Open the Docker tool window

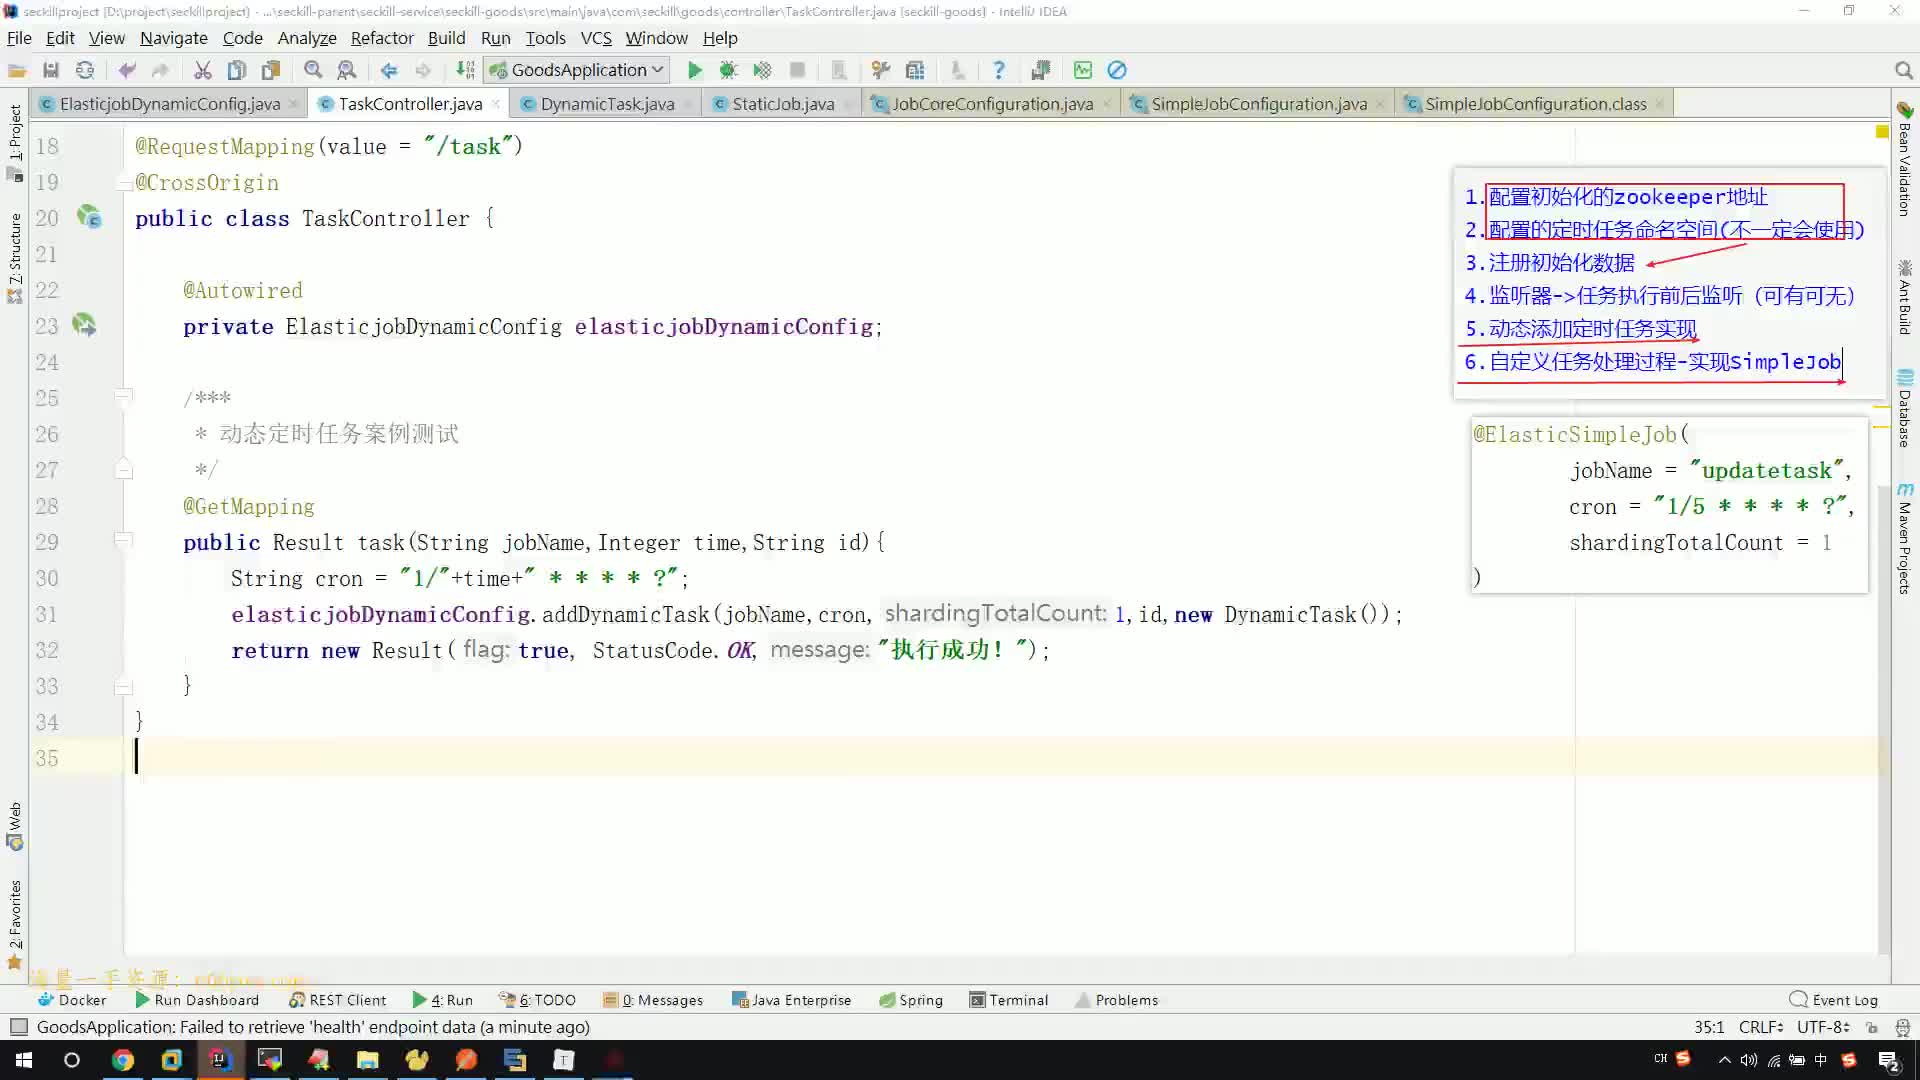point(72,1000)
